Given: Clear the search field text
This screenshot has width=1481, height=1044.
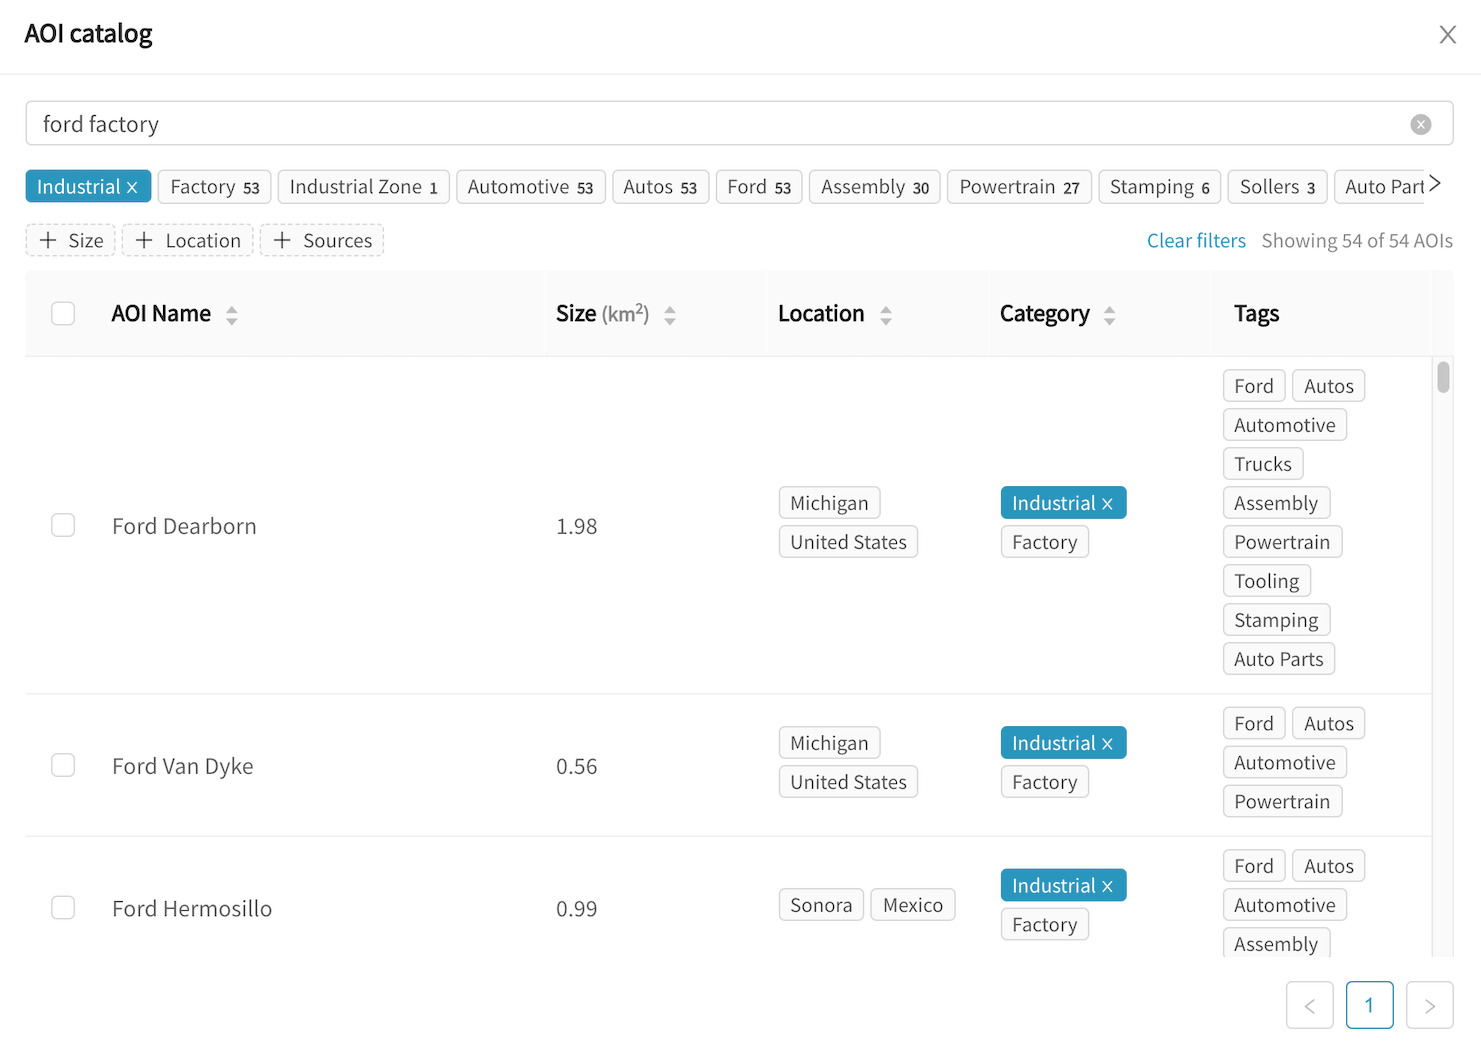Looking at the screenshot, I should click(x=1420, y=124).
